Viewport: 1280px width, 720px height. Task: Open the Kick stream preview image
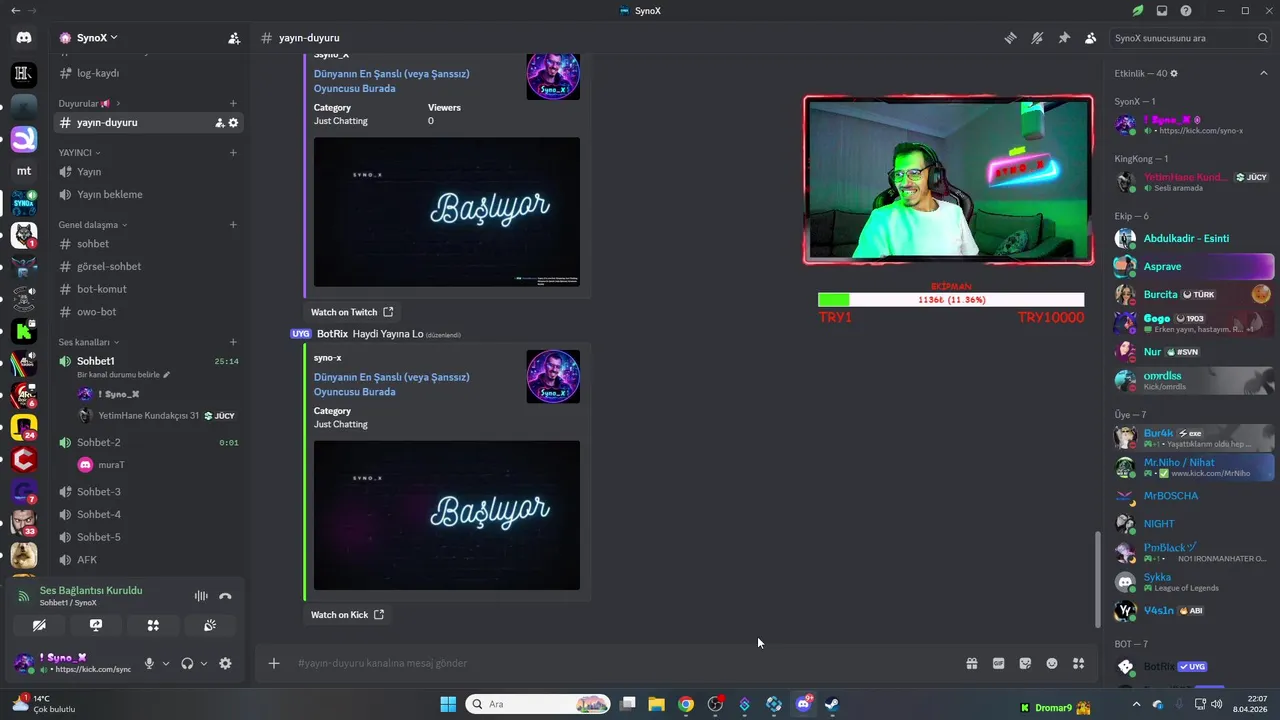tap(447, 515)
